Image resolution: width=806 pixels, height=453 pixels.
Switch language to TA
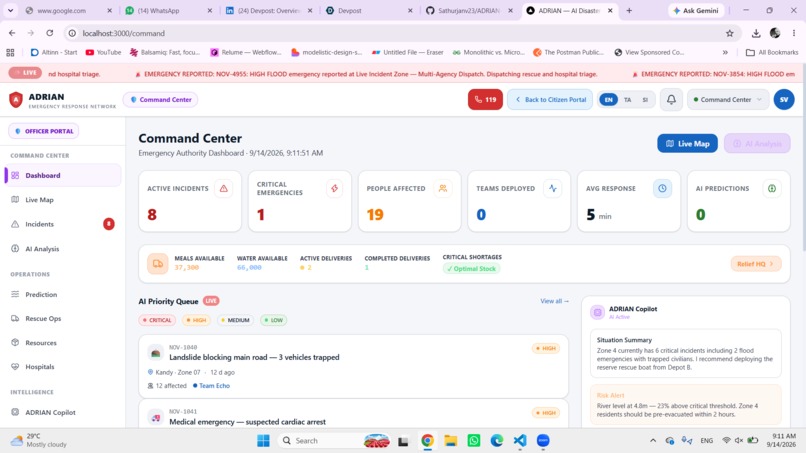click(628, 100)
